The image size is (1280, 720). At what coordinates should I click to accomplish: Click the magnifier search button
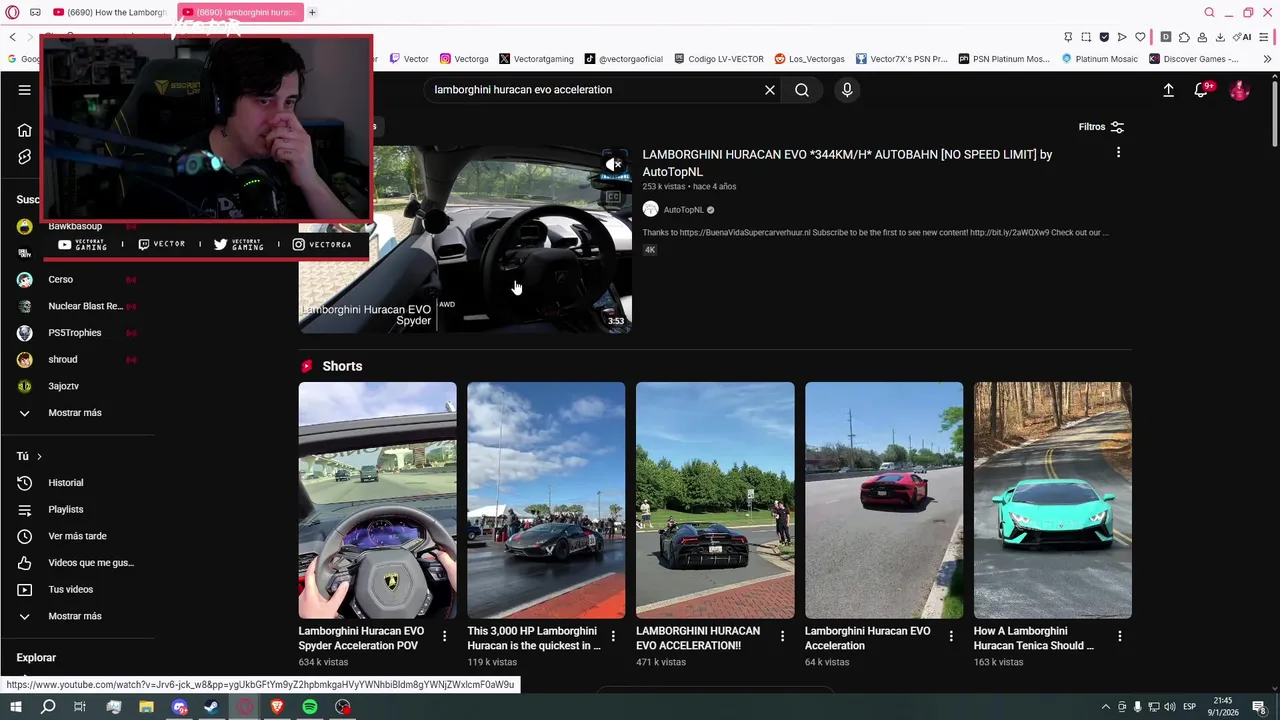pos(802,90)
